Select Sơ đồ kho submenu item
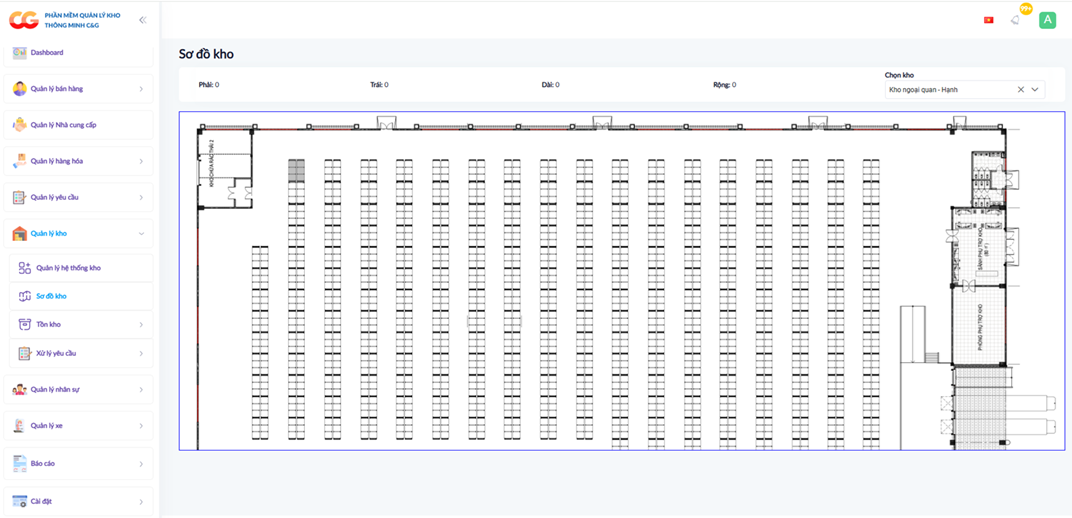This screenshot has height=518, width=1072. pos(51,296)
